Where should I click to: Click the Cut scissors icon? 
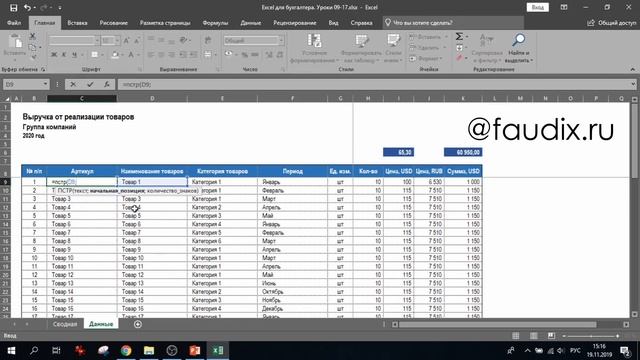(x=32, y=36)
